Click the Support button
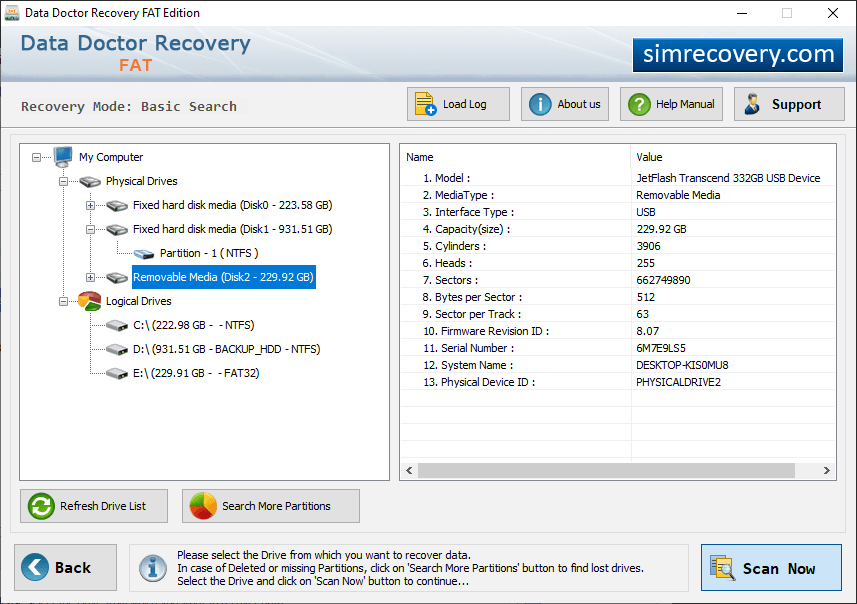 point(789,104)
